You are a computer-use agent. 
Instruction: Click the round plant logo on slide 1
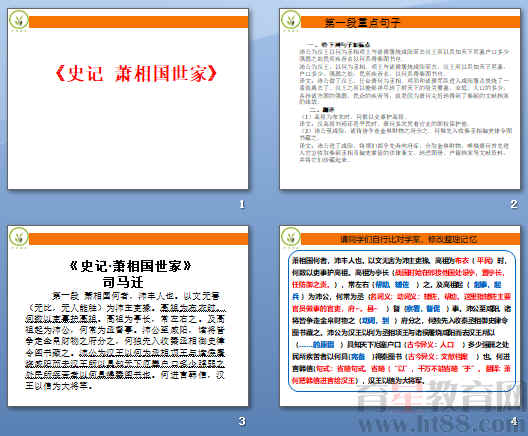pos(19,21)
